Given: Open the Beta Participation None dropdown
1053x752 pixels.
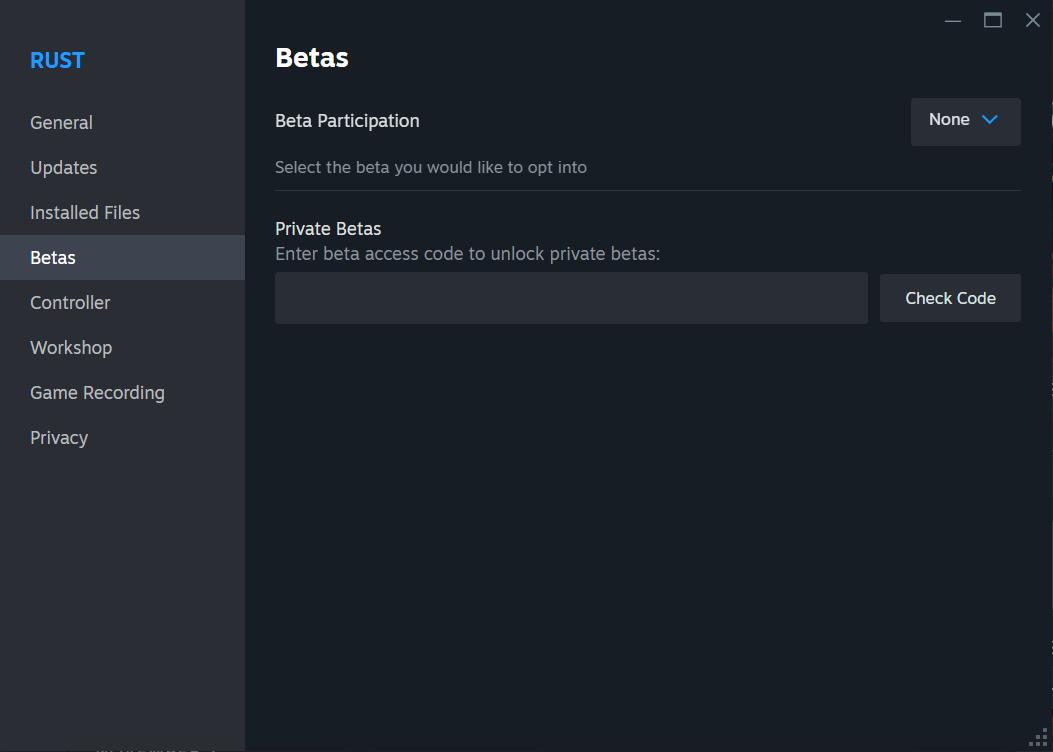Looking at the screenshot, I should 965,122.
